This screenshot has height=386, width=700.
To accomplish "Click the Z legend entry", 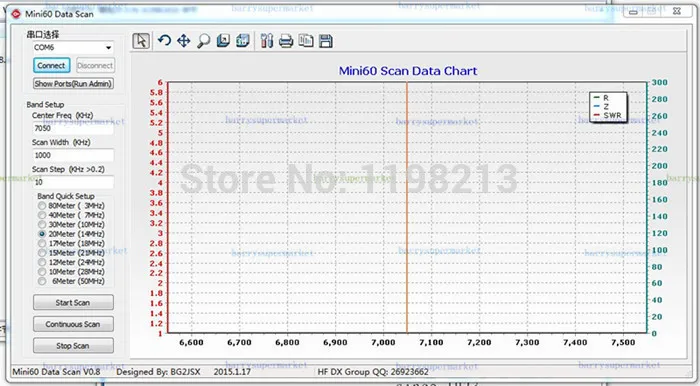I will tap(602, 107).
